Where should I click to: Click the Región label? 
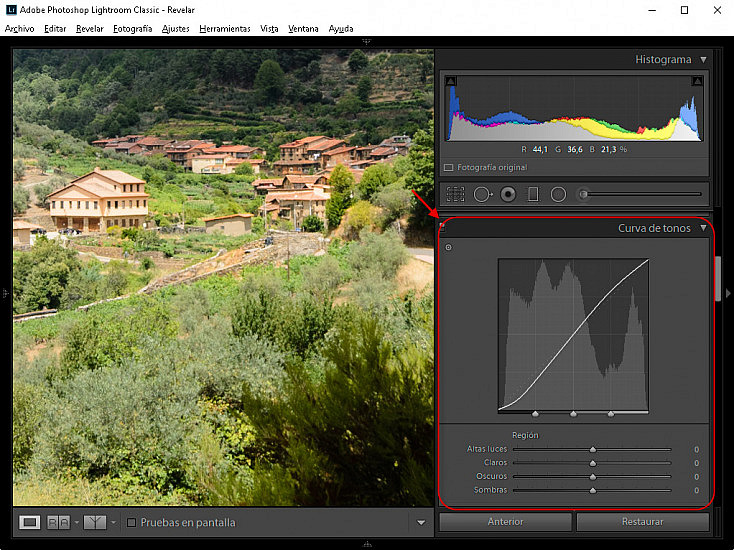pos(525,435)
